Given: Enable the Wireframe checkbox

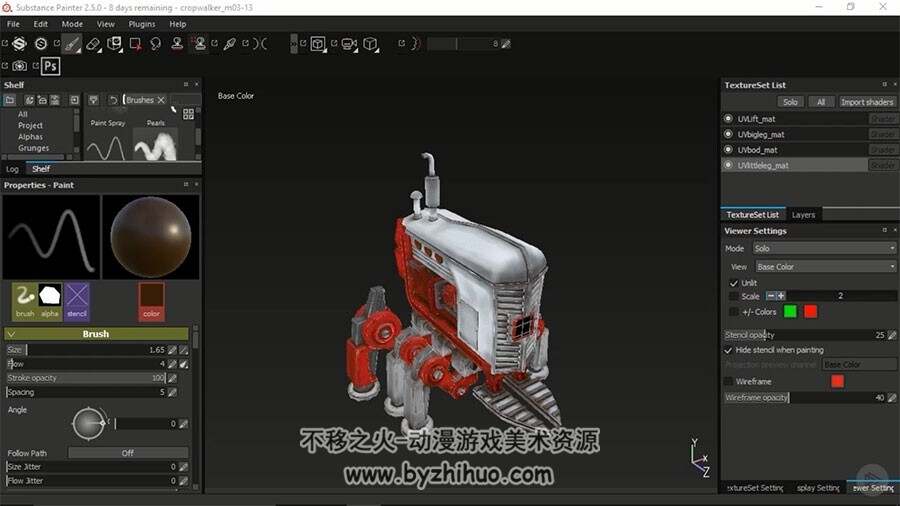Looking at the screenshot, I should [x=728, y=382].
